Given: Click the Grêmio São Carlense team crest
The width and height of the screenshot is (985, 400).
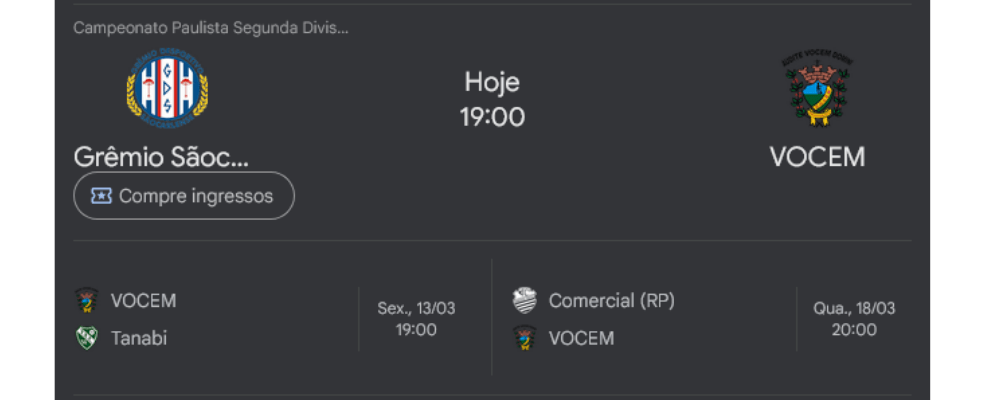Looking at the screenshot, I should (x=167, y=88).
